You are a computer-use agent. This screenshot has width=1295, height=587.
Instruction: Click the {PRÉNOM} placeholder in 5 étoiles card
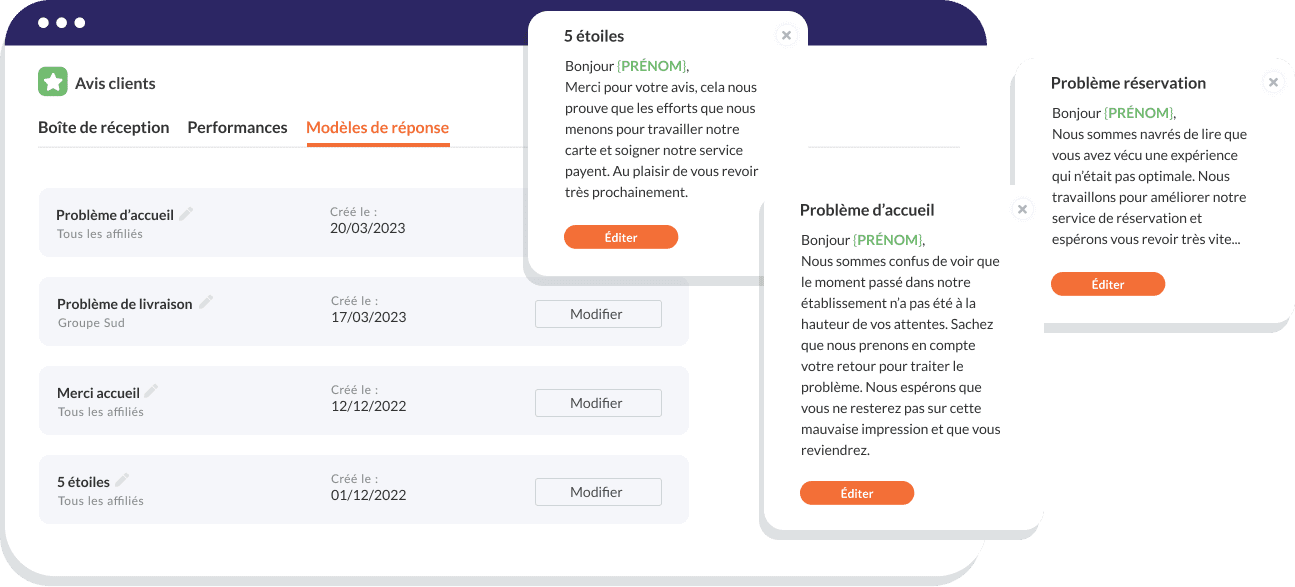click(x=652, y=66)
